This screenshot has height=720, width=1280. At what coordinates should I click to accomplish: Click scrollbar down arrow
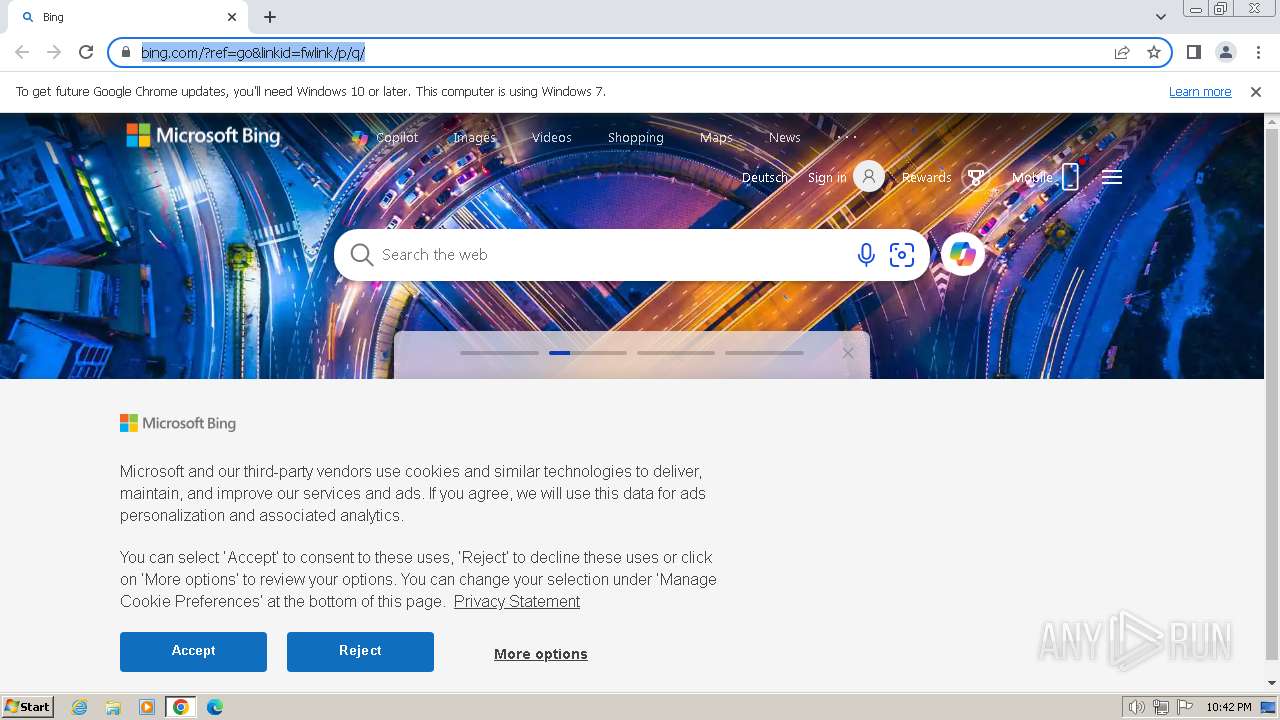pos(1272,684)
